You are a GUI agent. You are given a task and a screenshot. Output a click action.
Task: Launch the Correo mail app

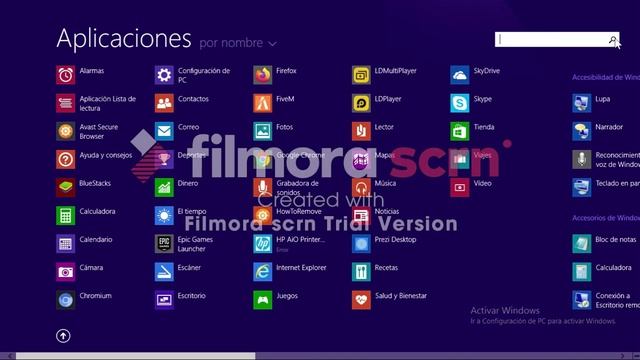coord(164,131)
